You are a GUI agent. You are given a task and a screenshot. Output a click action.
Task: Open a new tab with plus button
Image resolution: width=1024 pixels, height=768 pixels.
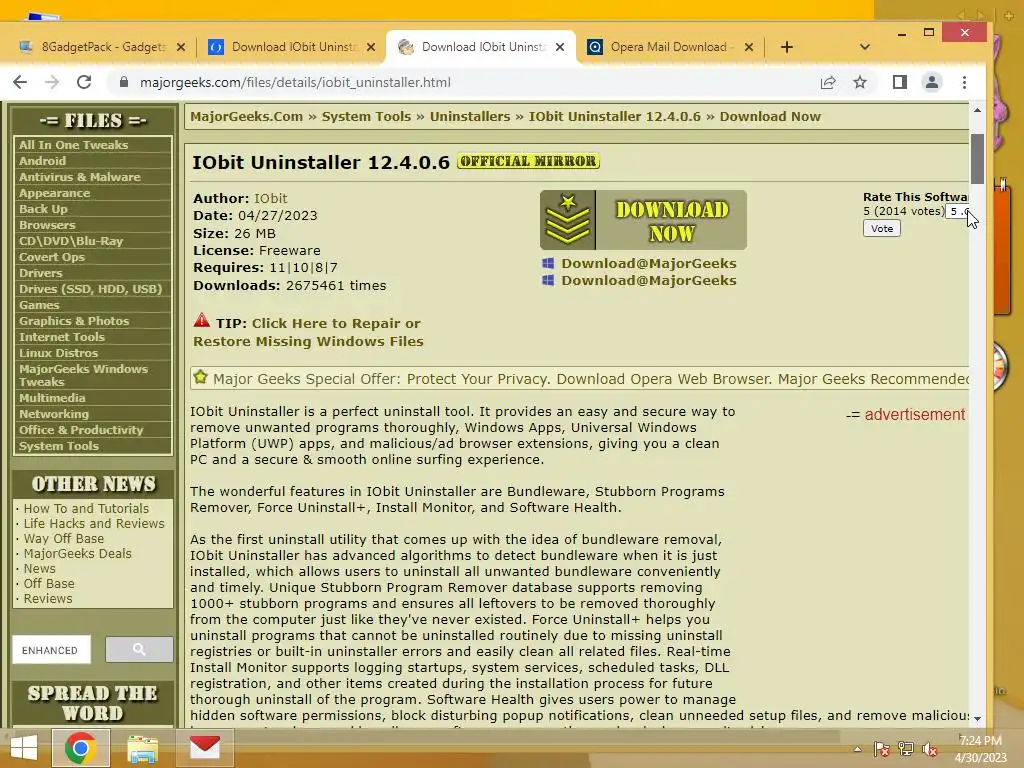[787, 47]
